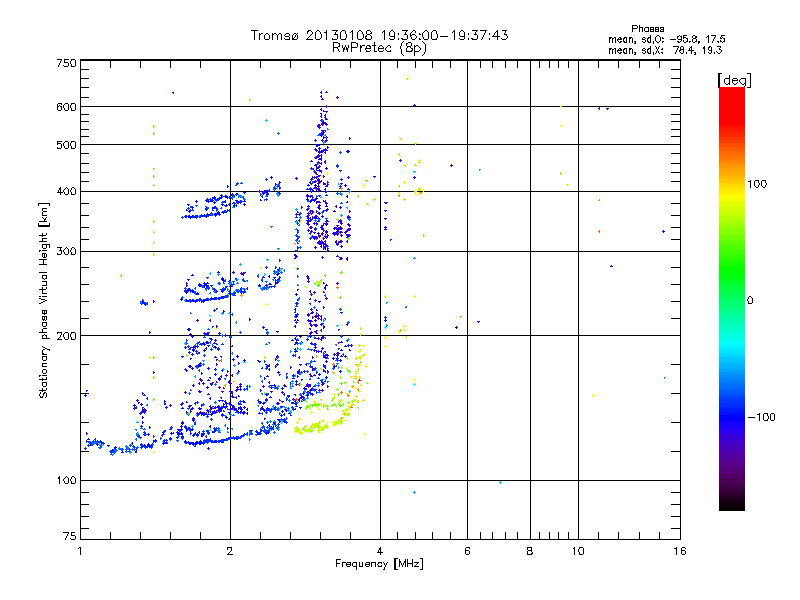Click the 200 tick label on the y-axis
Image resolution: width=800 pixels, height=600 pixels.
click(66, 336)
